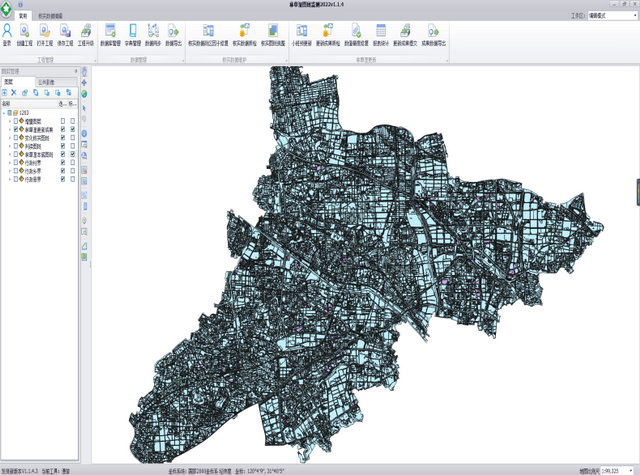Expand the 行政县界 layer group
The height and width of the screenshot is (475, 640).
coord(10,179)
